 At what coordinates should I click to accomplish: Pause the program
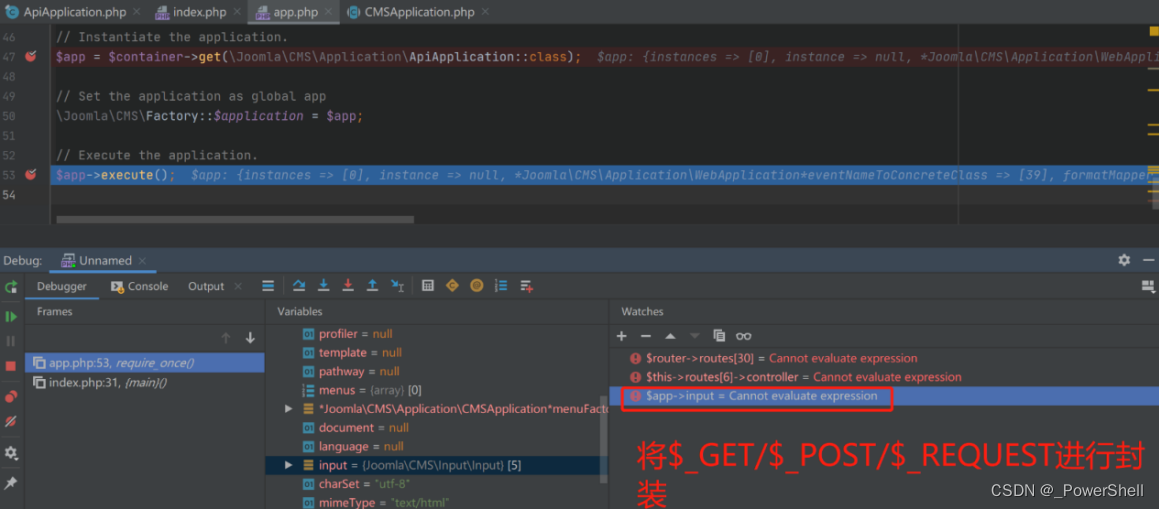(11, 341)
